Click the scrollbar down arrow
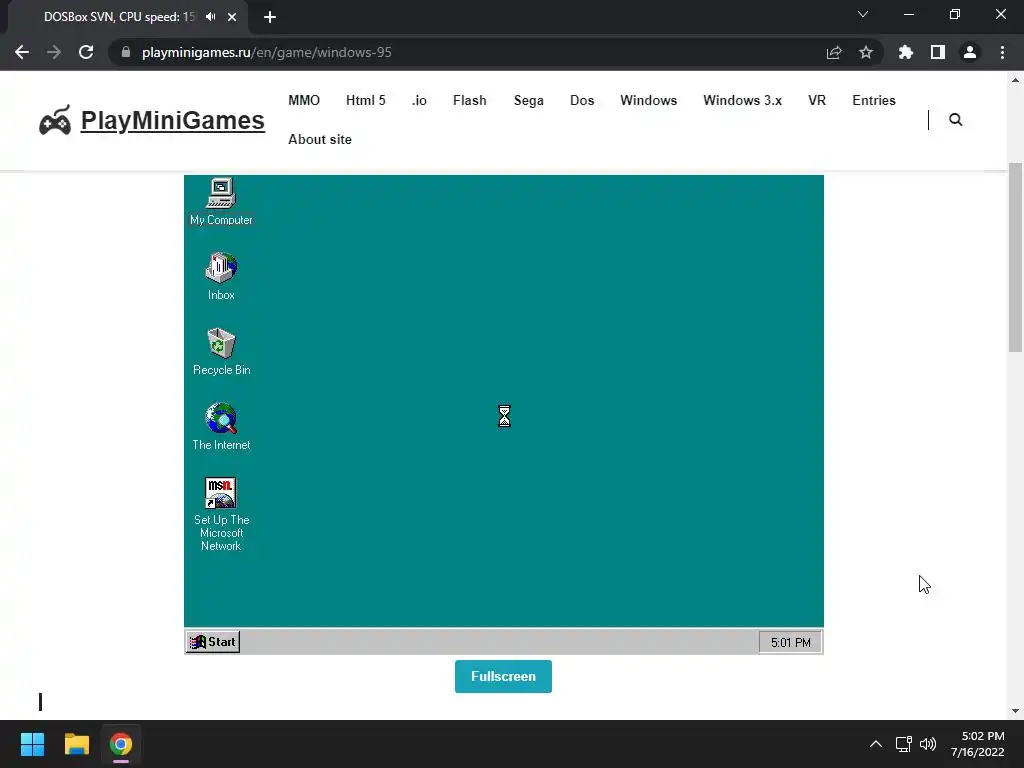 (1015, 711)
